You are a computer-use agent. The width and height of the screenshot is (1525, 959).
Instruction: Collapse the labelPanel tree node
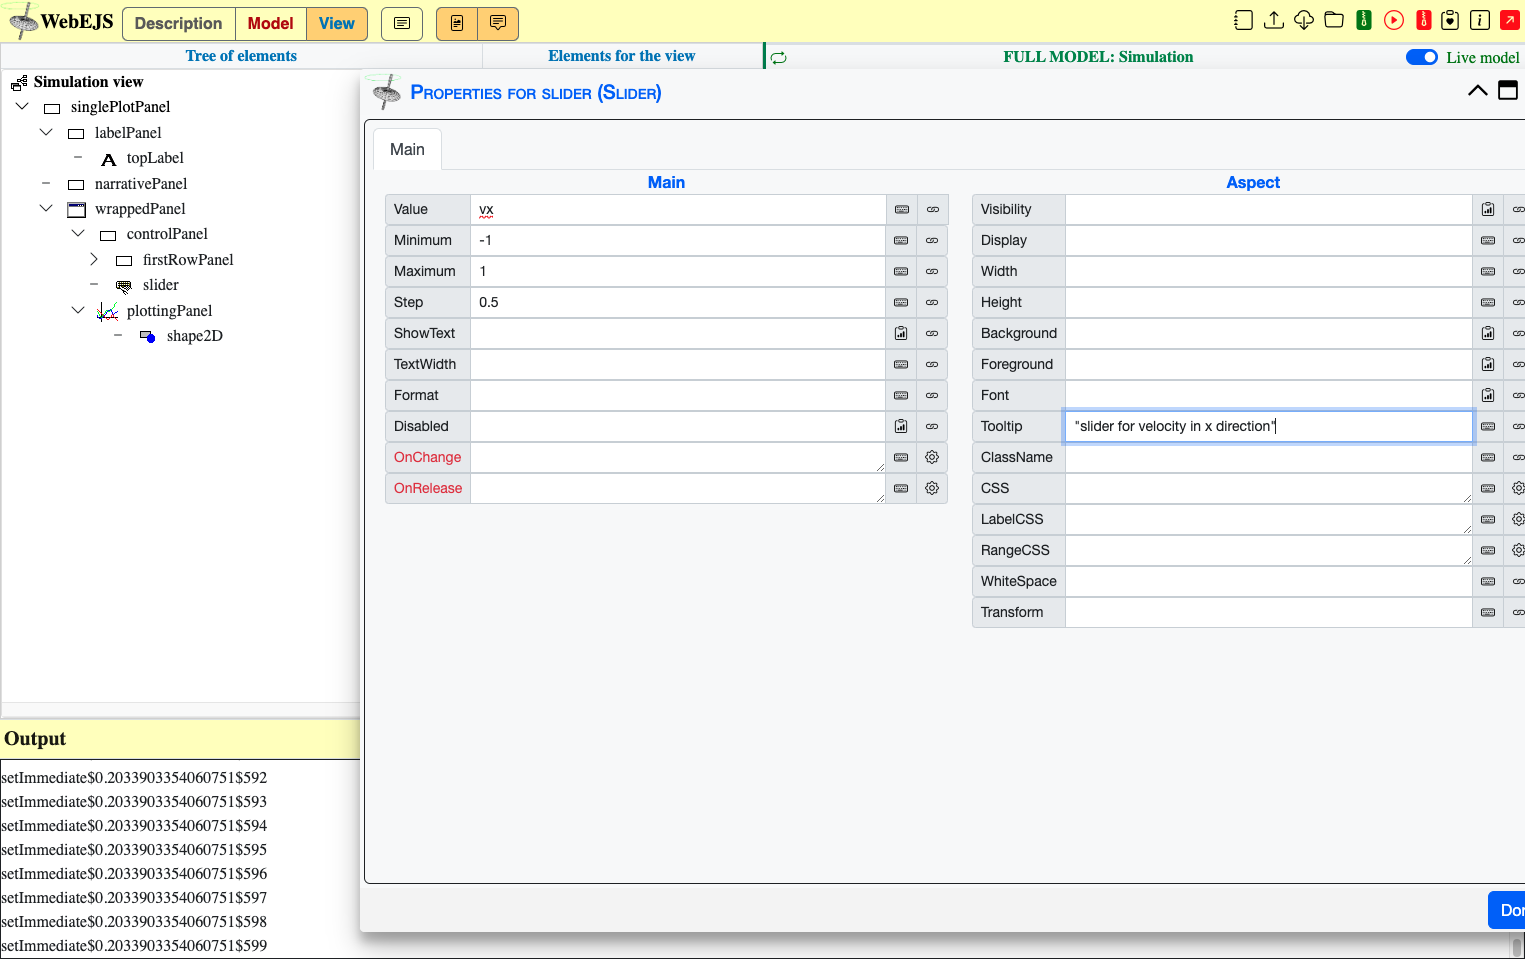pyautogui.click(x=46, y=132)
